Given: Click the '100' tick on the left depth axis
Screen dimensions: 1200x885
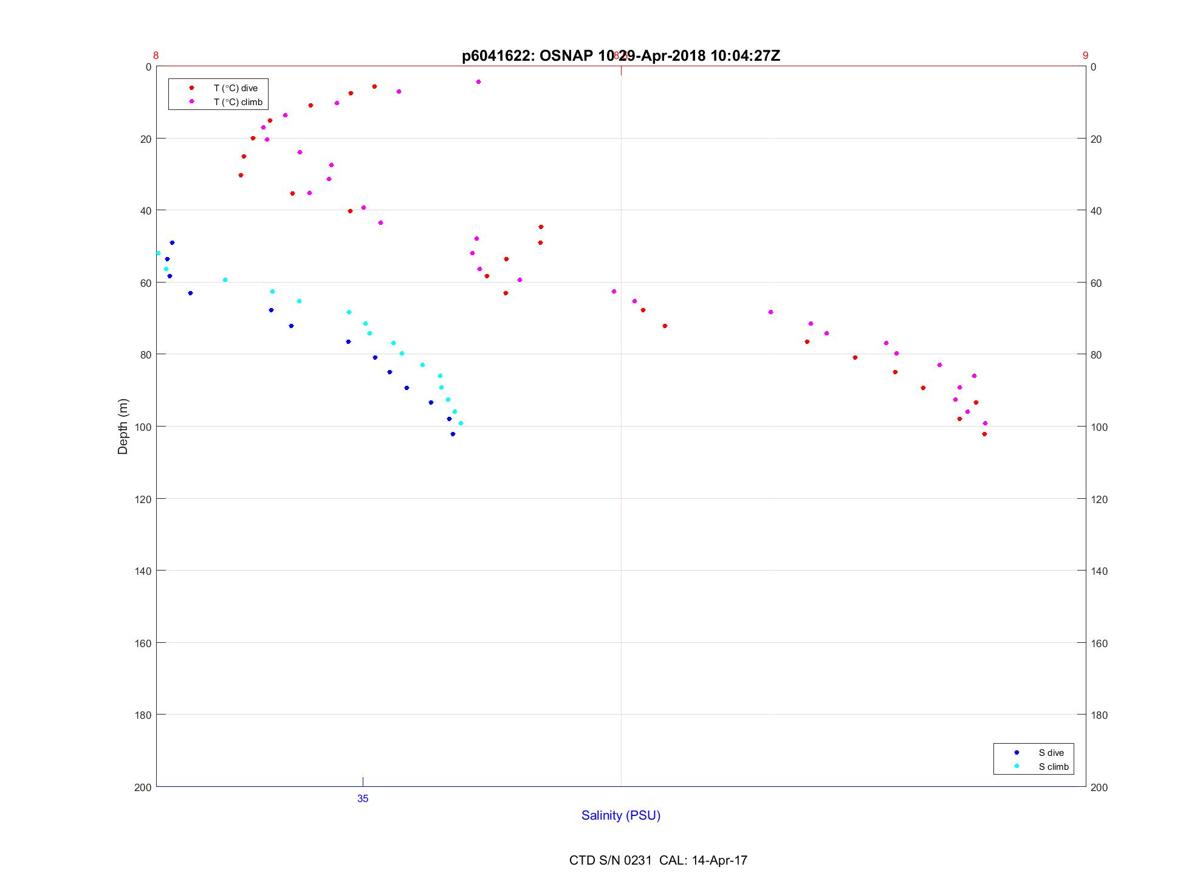Looking at the screenshot, I should coord(142,427).
